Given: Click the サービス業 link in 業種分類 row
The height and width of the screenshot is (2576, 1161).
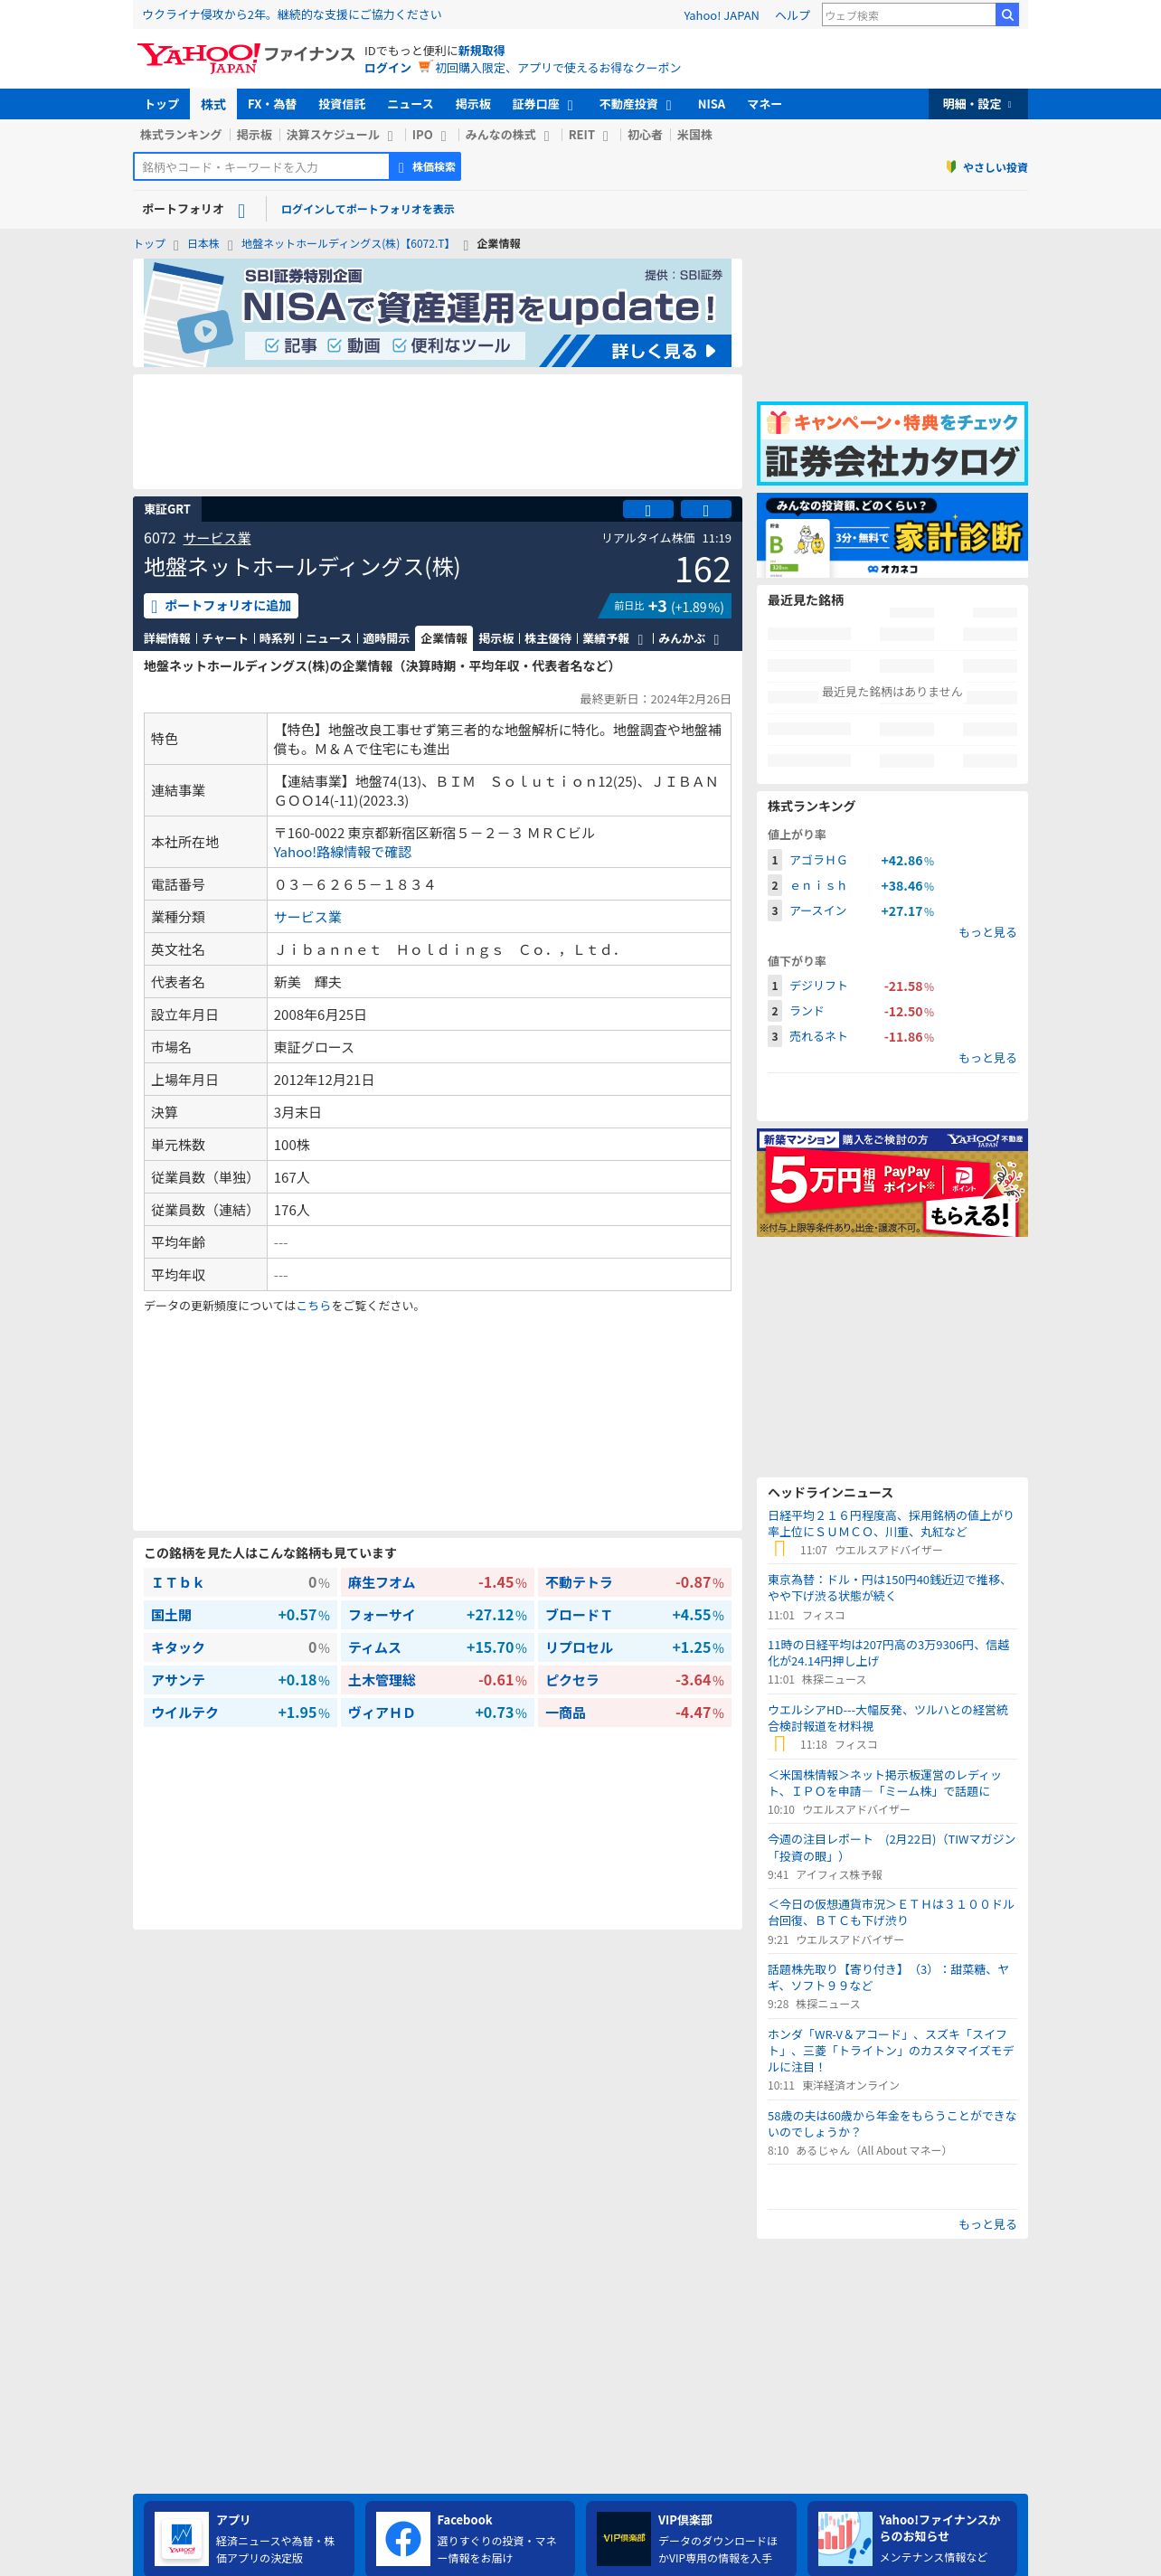Looking at the screenshot, I should pyautogui.click(x=307, y=917).
